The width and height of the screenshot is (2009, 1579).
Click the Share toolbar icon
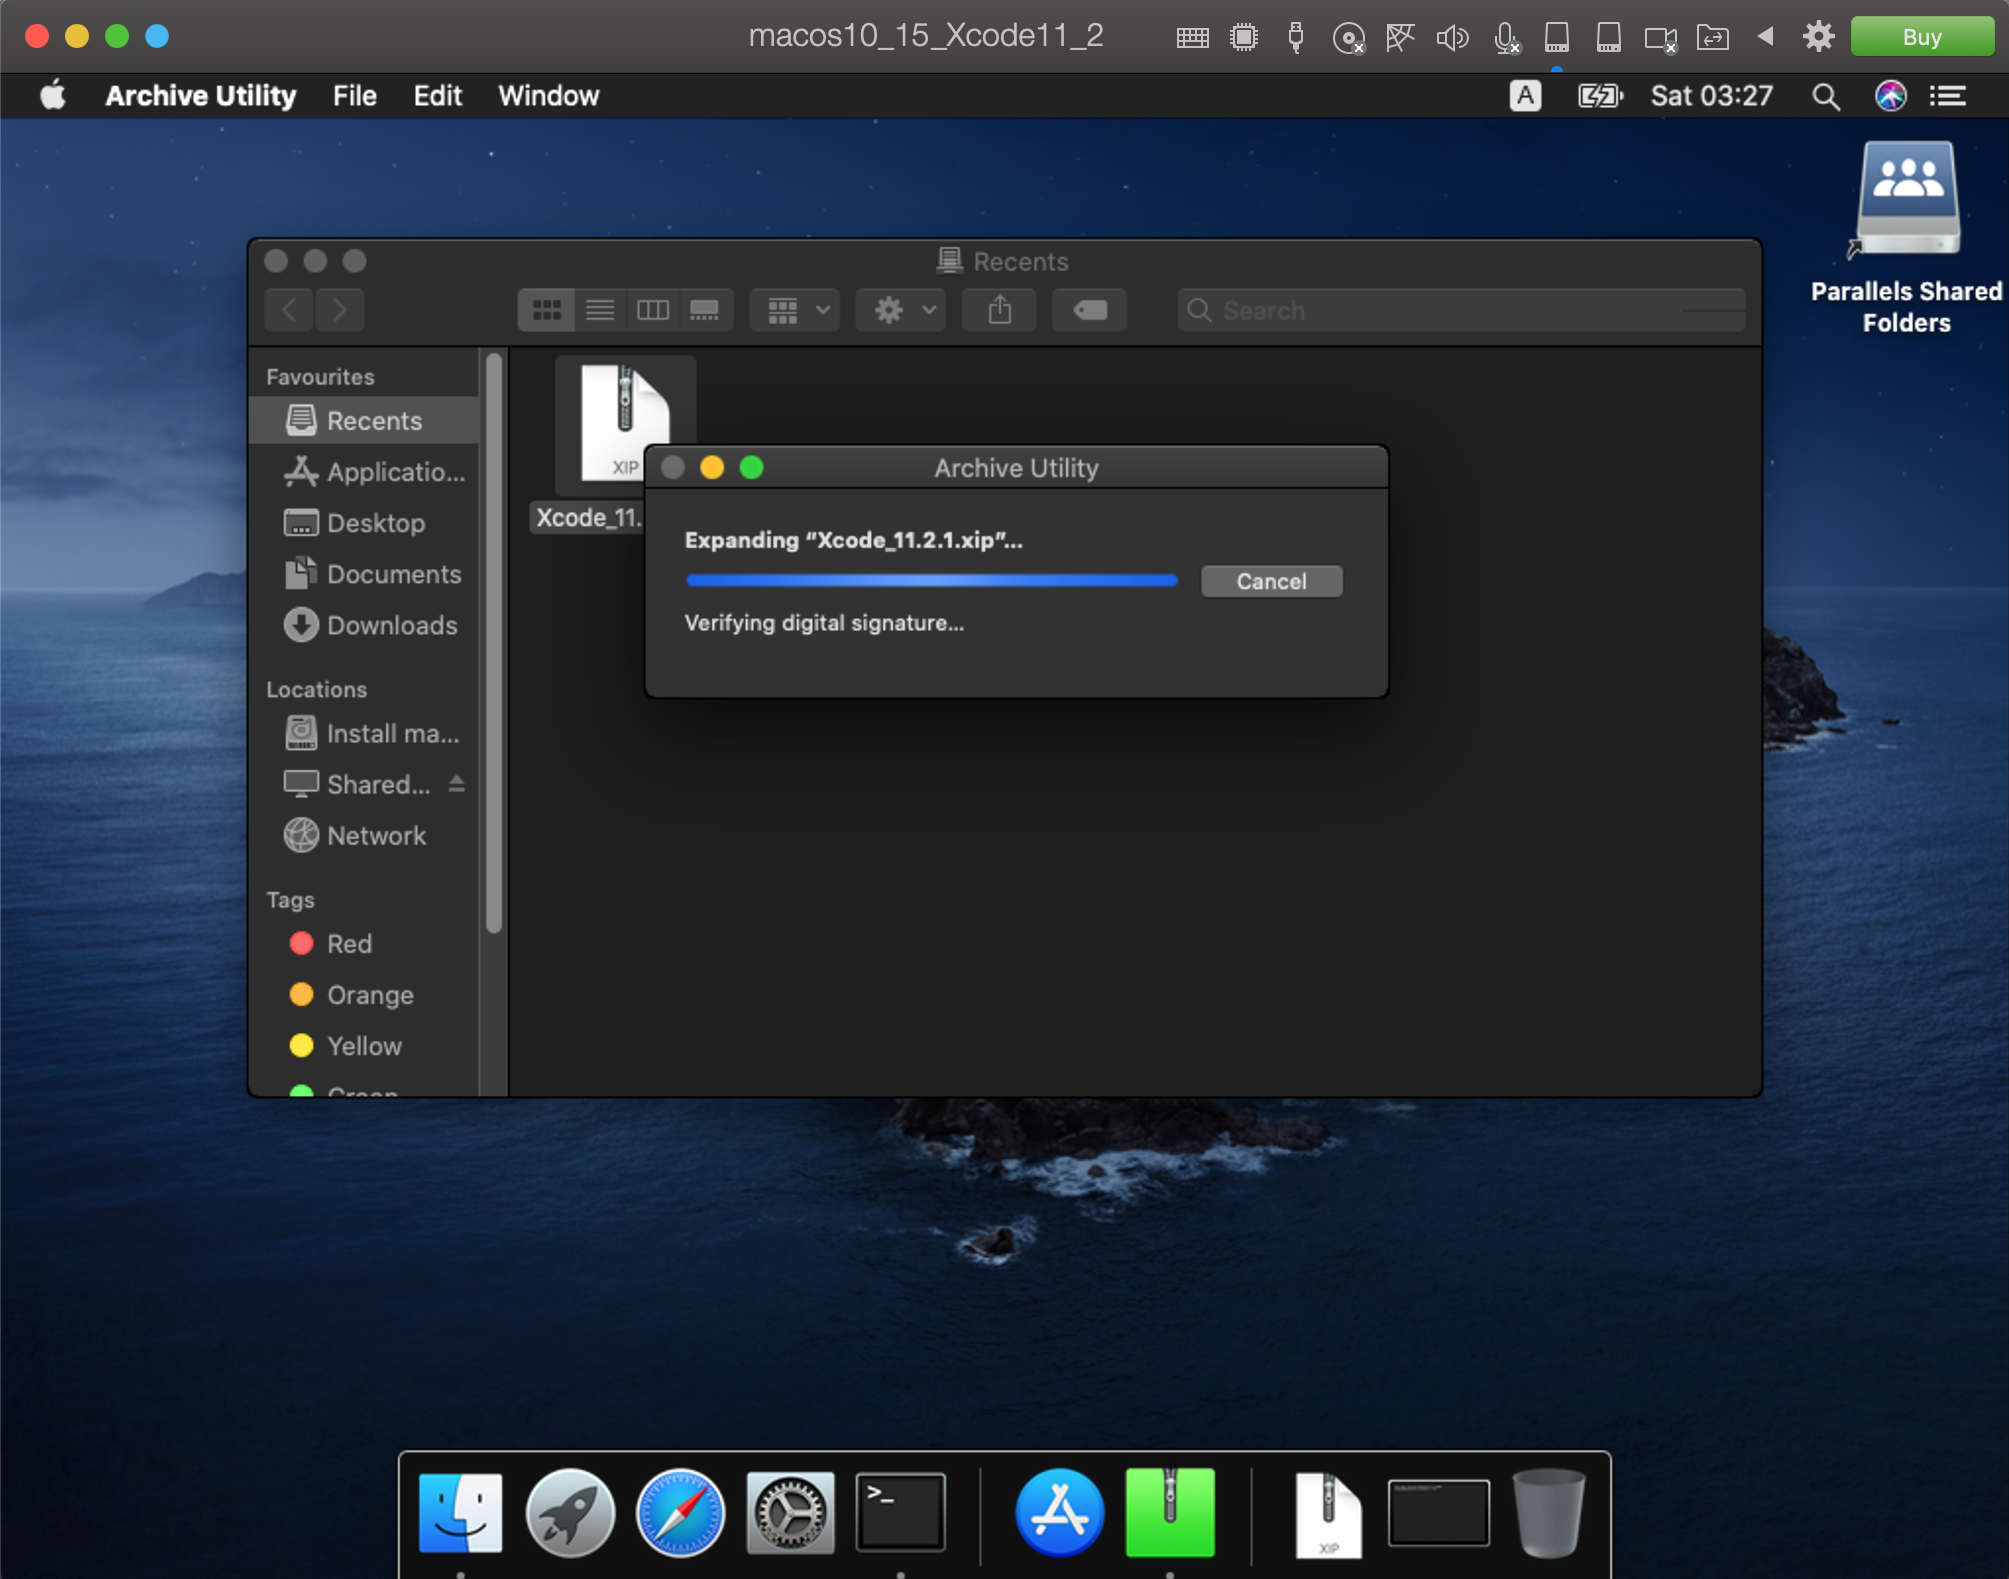(x=999, y=310)
